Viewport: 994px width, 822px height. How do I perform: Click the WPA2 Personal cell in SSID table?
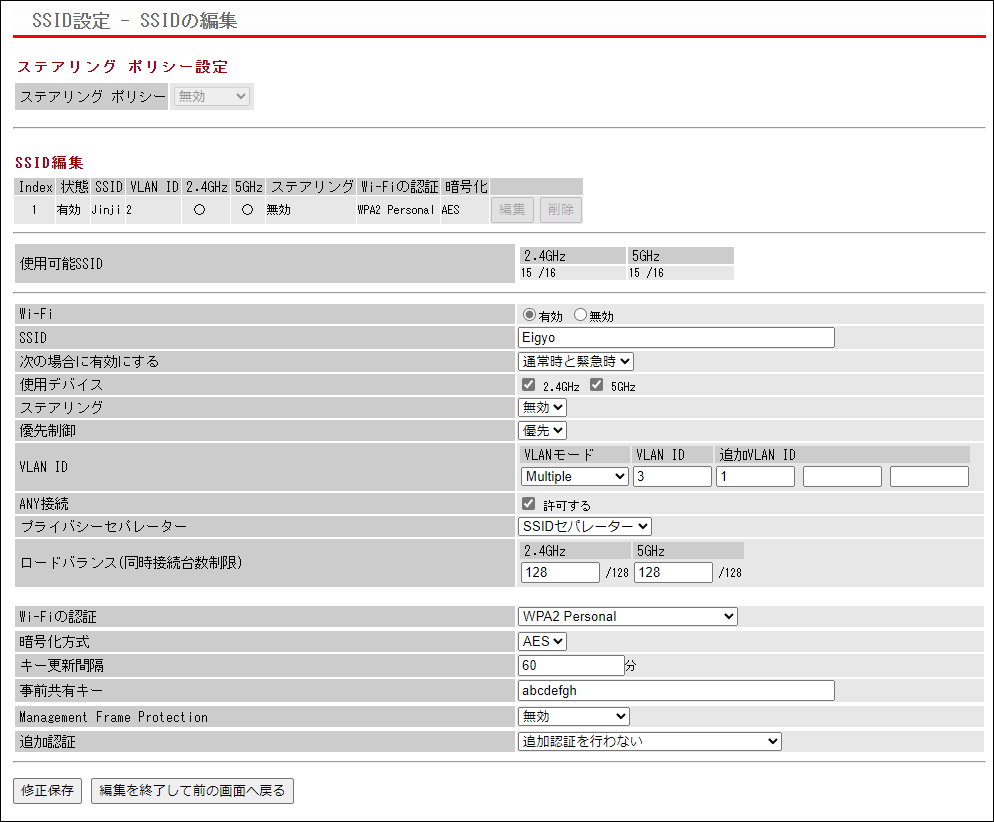click(396, 210)
